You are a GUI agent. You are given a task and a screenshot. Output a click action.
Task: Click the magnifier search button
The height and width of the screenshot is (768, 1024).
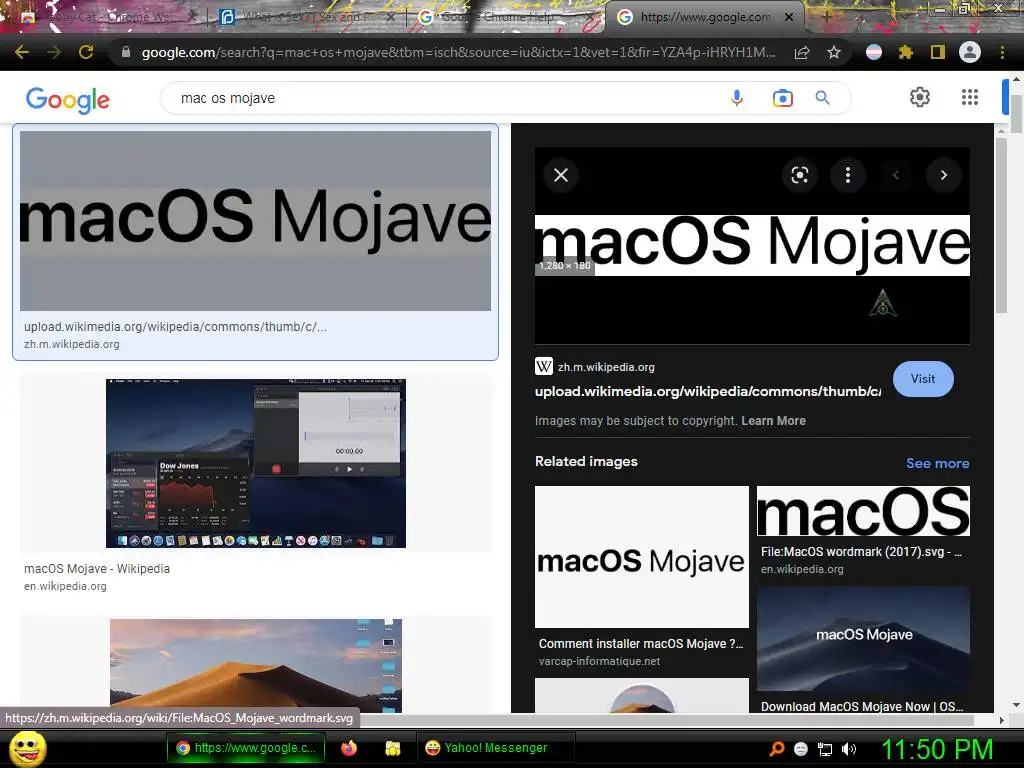point(823,98)
